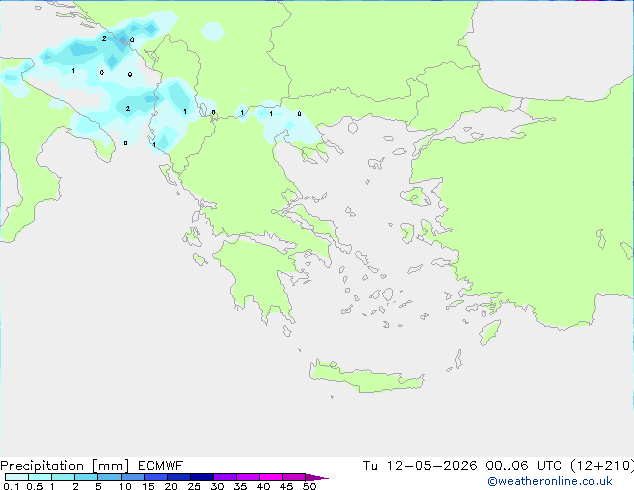Viewport: 634px width, 490px height.
Task: Click the '35' legend scale label
Action: (240, 486)
